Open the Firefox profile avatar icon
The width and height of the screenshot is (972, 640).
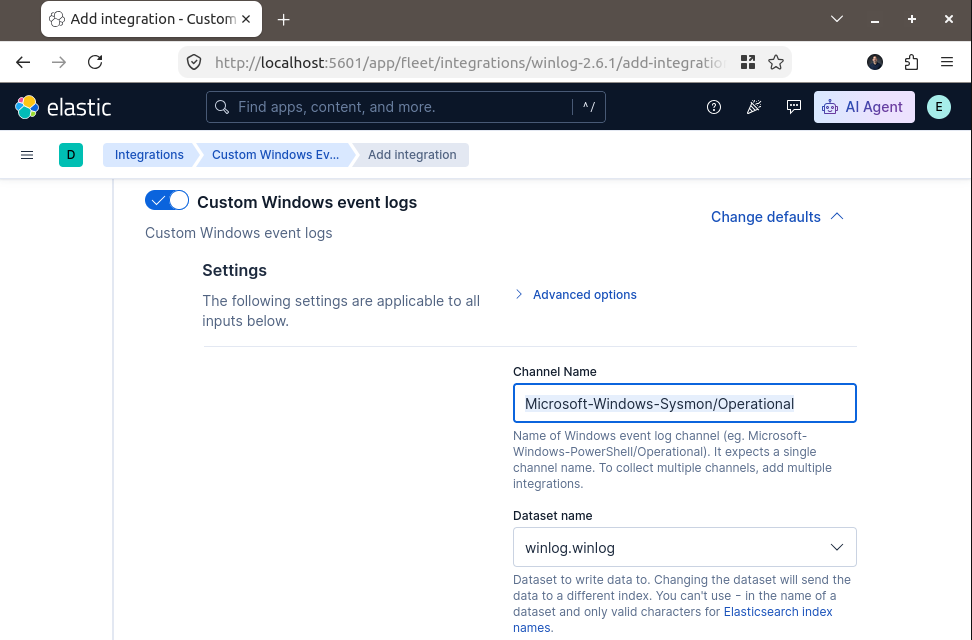point(875,62)
